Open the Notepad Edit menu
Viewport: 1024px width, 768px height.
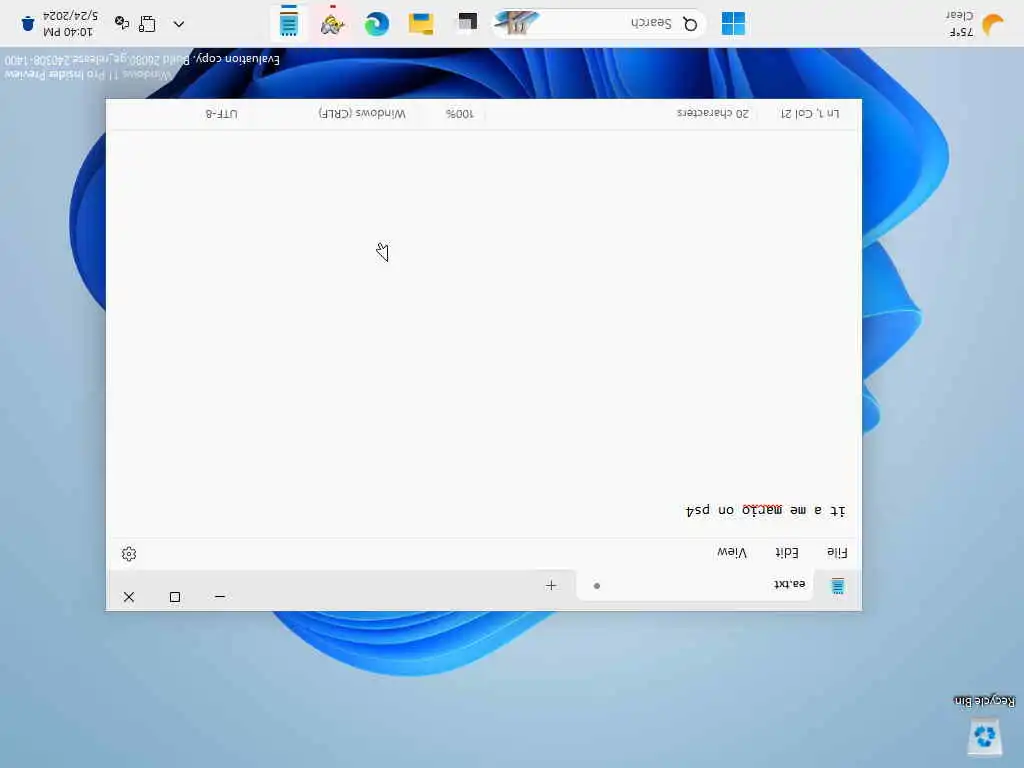[786, 552]
